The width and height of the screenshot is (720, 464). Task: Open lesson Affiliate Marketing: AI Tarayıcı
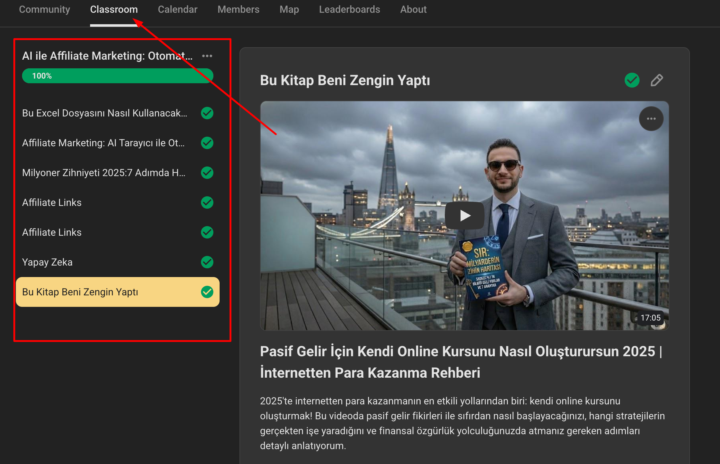(103, 143)
